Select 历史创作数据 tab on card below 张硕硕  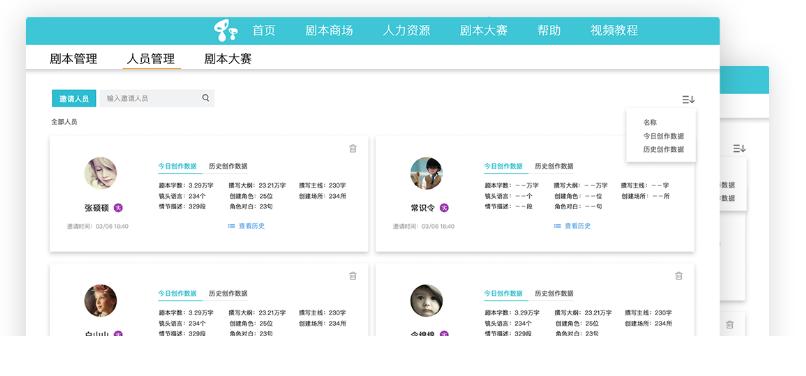point(228,293)
